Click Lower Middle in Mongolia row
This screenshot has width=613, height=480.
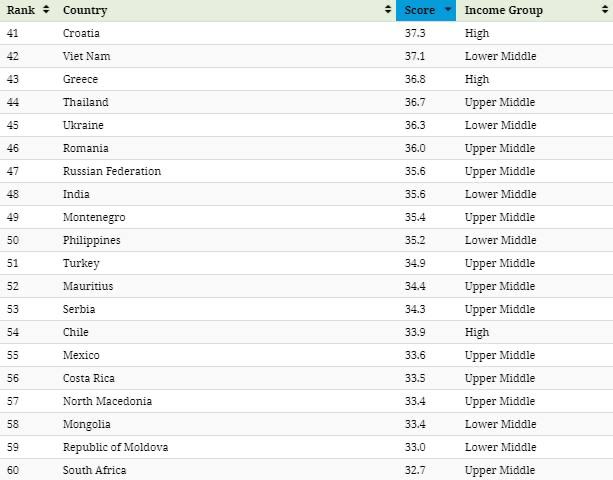coord(500,424)
